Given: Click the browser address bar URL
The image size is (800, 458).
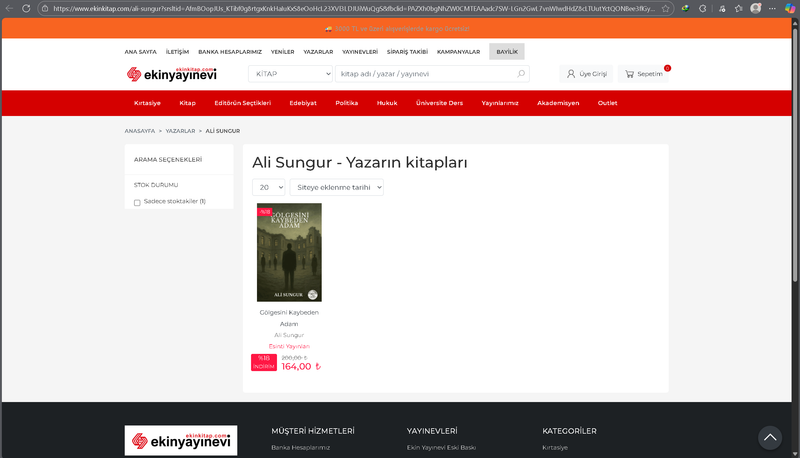Looking at the screenshot, I should (354, 9).
